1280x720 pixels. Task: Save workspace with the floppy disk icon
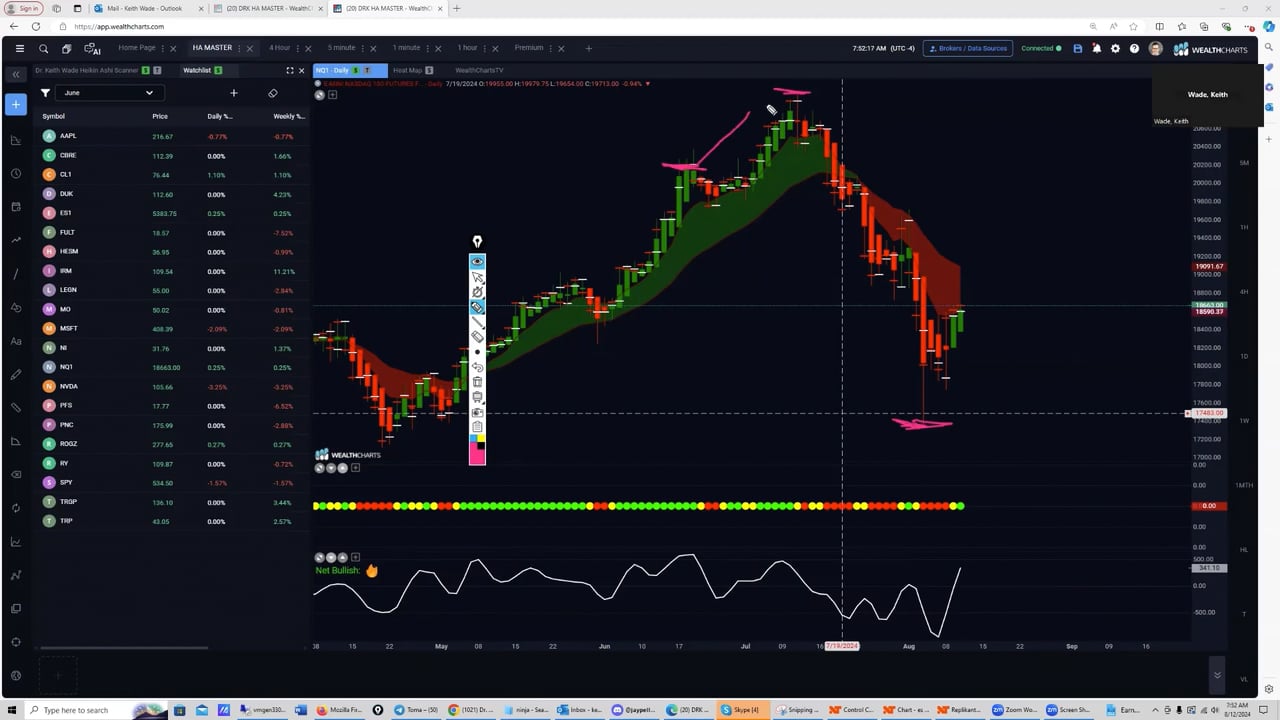1077,48
